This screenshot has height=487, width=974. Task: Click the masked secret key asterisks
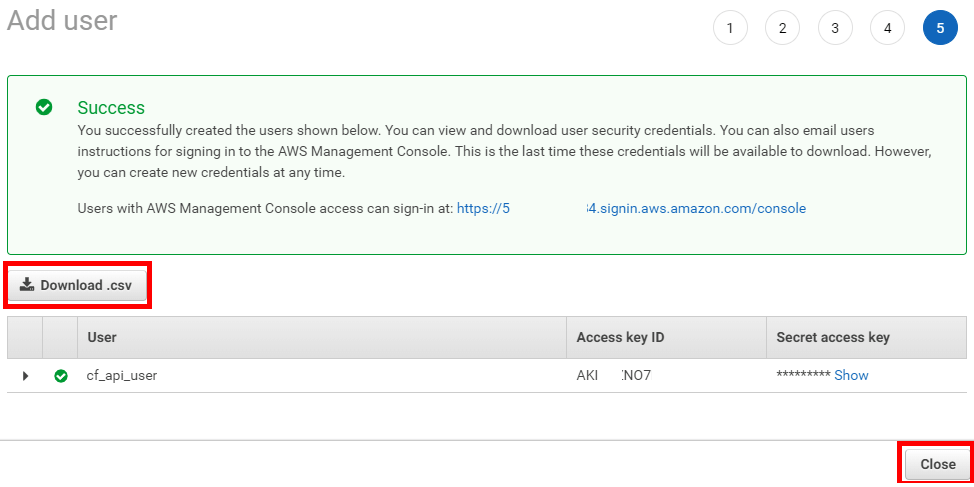803,376
